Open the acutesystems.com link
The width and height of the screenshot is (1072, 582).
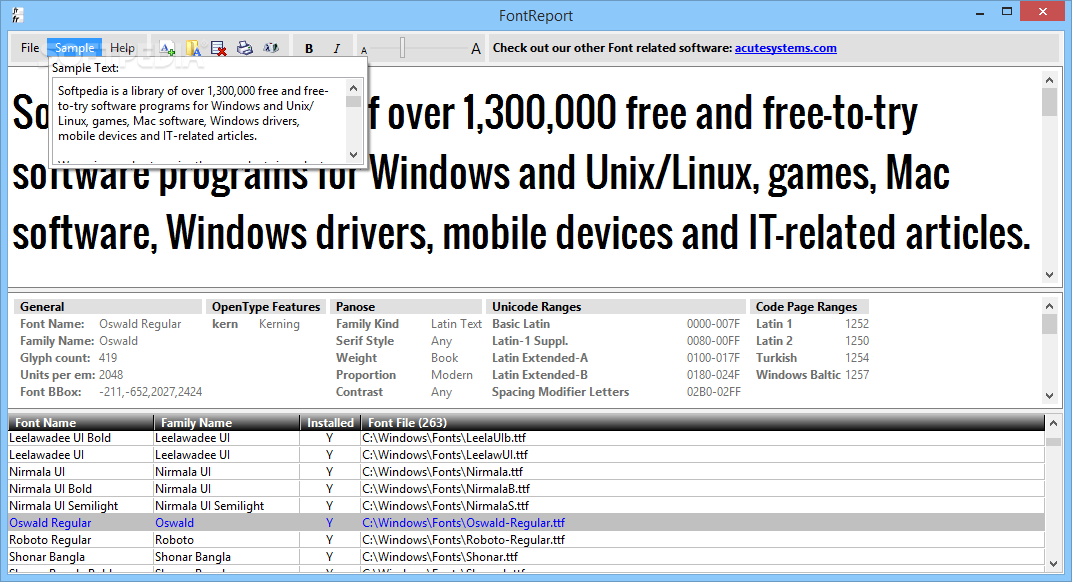[x=786, y=48]
